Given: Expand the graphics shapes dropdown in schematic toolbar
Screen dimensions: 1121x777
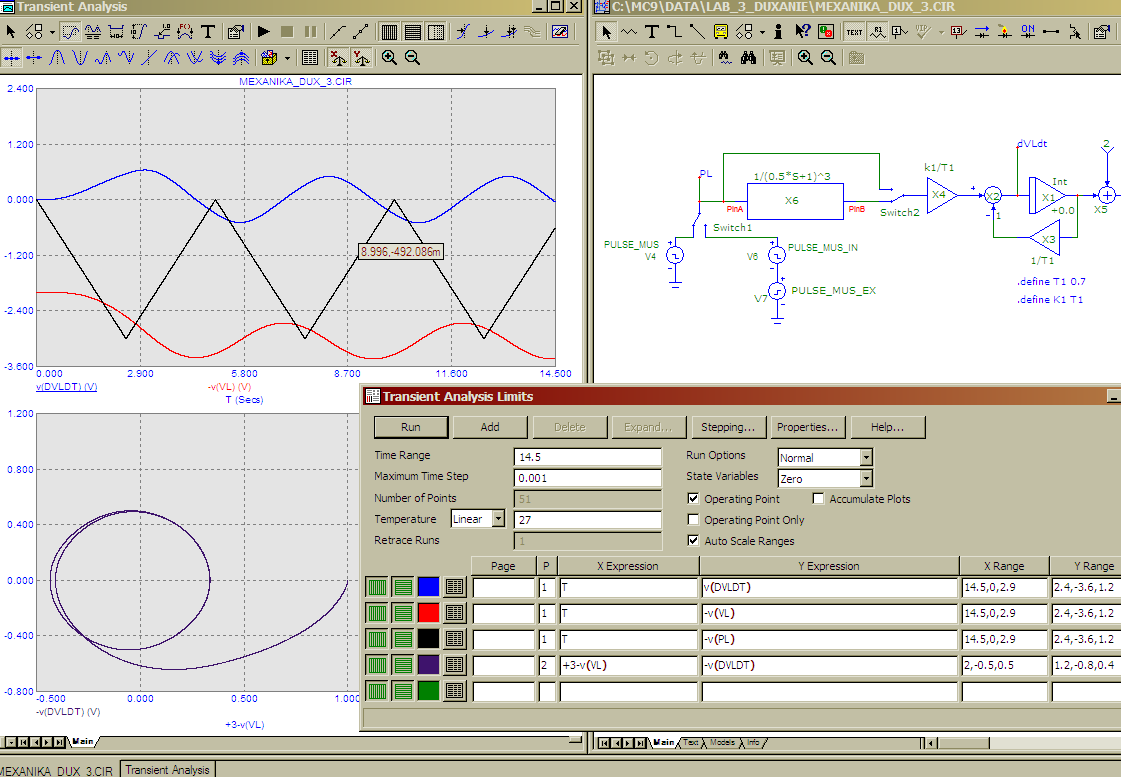Looking at the screenshot, I should [x=762, y=31].
